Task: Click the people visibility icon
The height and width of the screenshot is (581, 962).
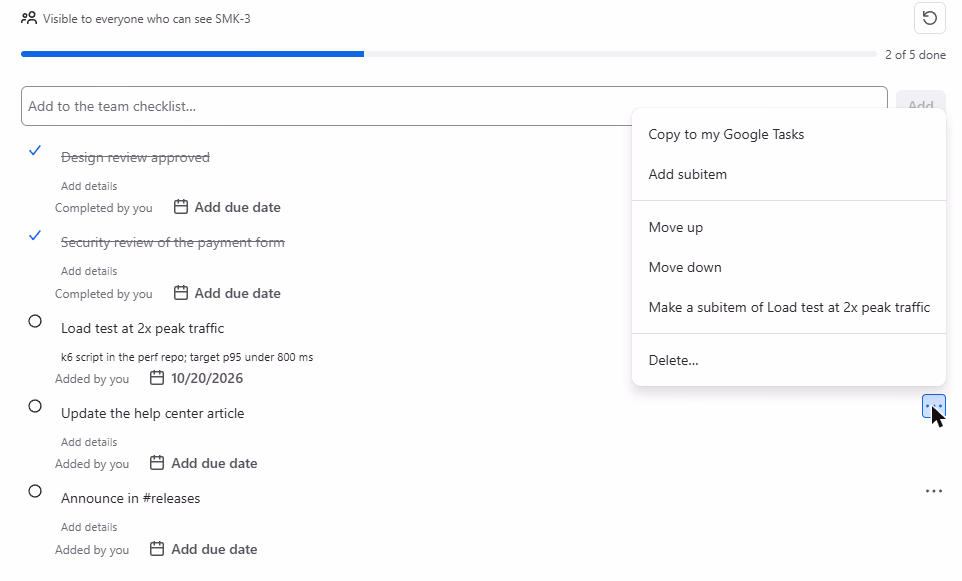Action: [29, 18]
